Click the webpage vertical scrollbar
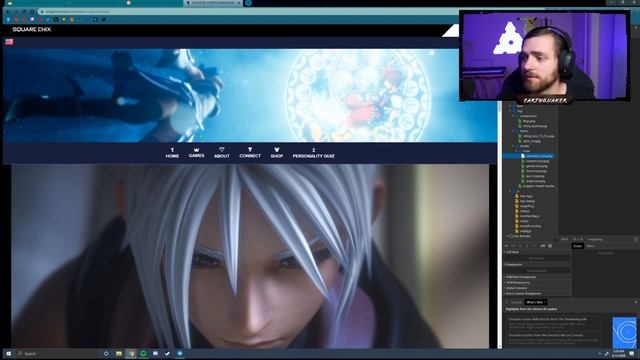The image size is (640, 360). click(500, 224)
